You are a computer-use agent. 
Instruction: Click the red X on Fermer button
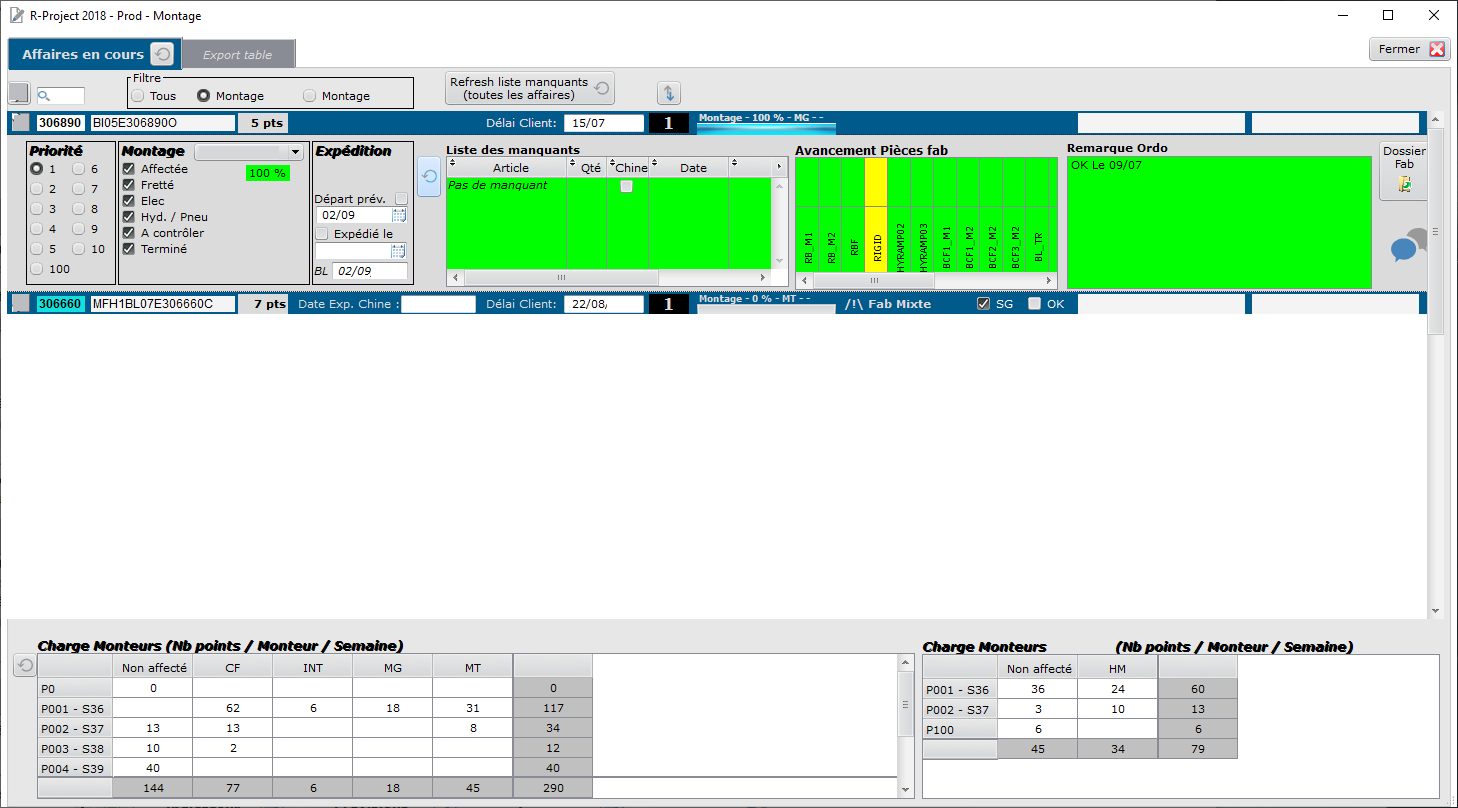[x=1437, y=49]
